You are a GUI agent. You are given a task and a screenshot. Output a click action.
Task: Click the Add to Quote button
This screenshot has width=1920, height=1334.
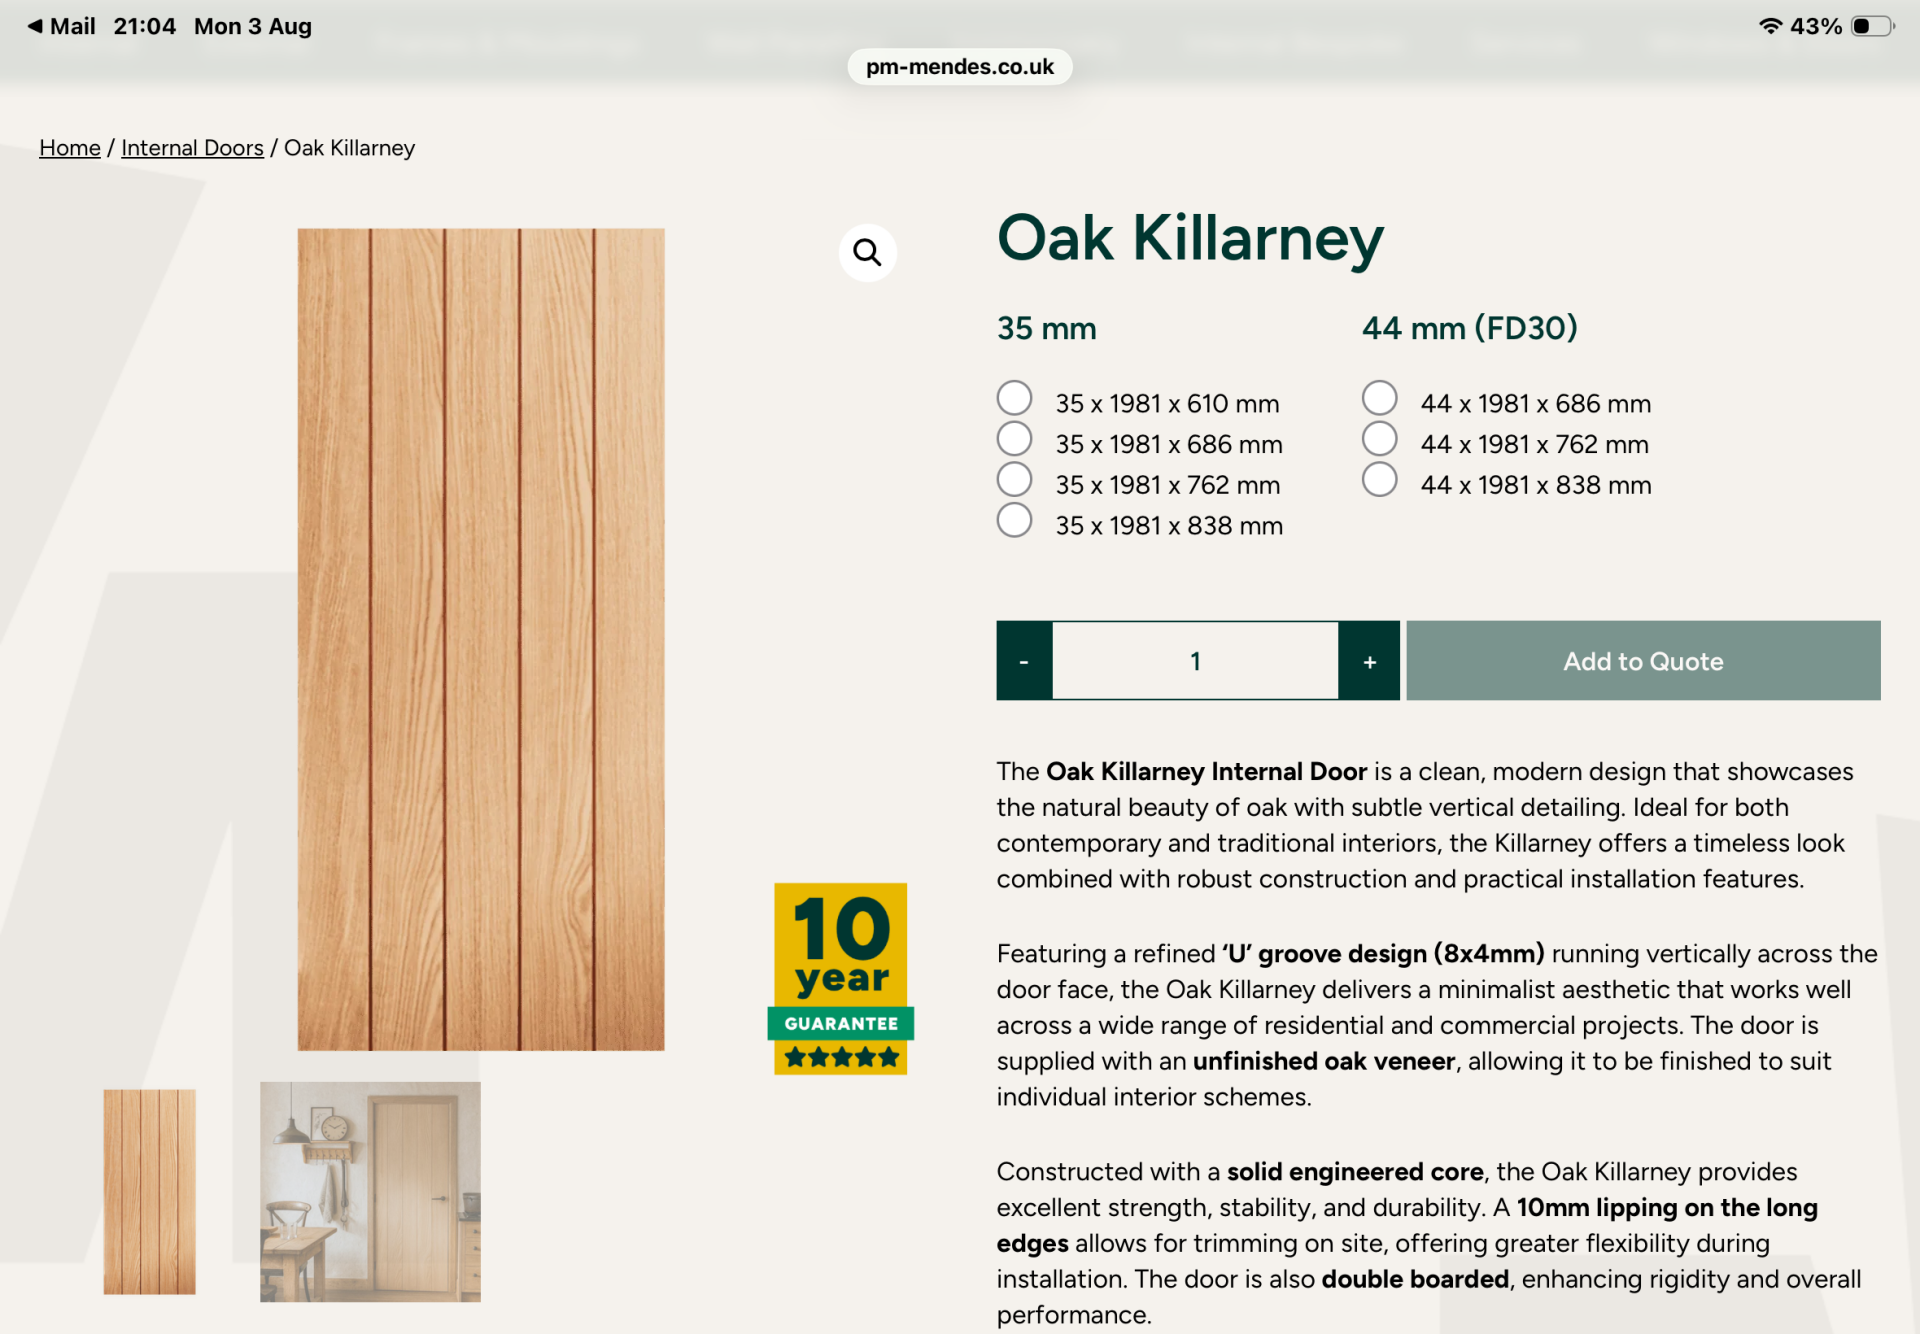[1643, 661]
